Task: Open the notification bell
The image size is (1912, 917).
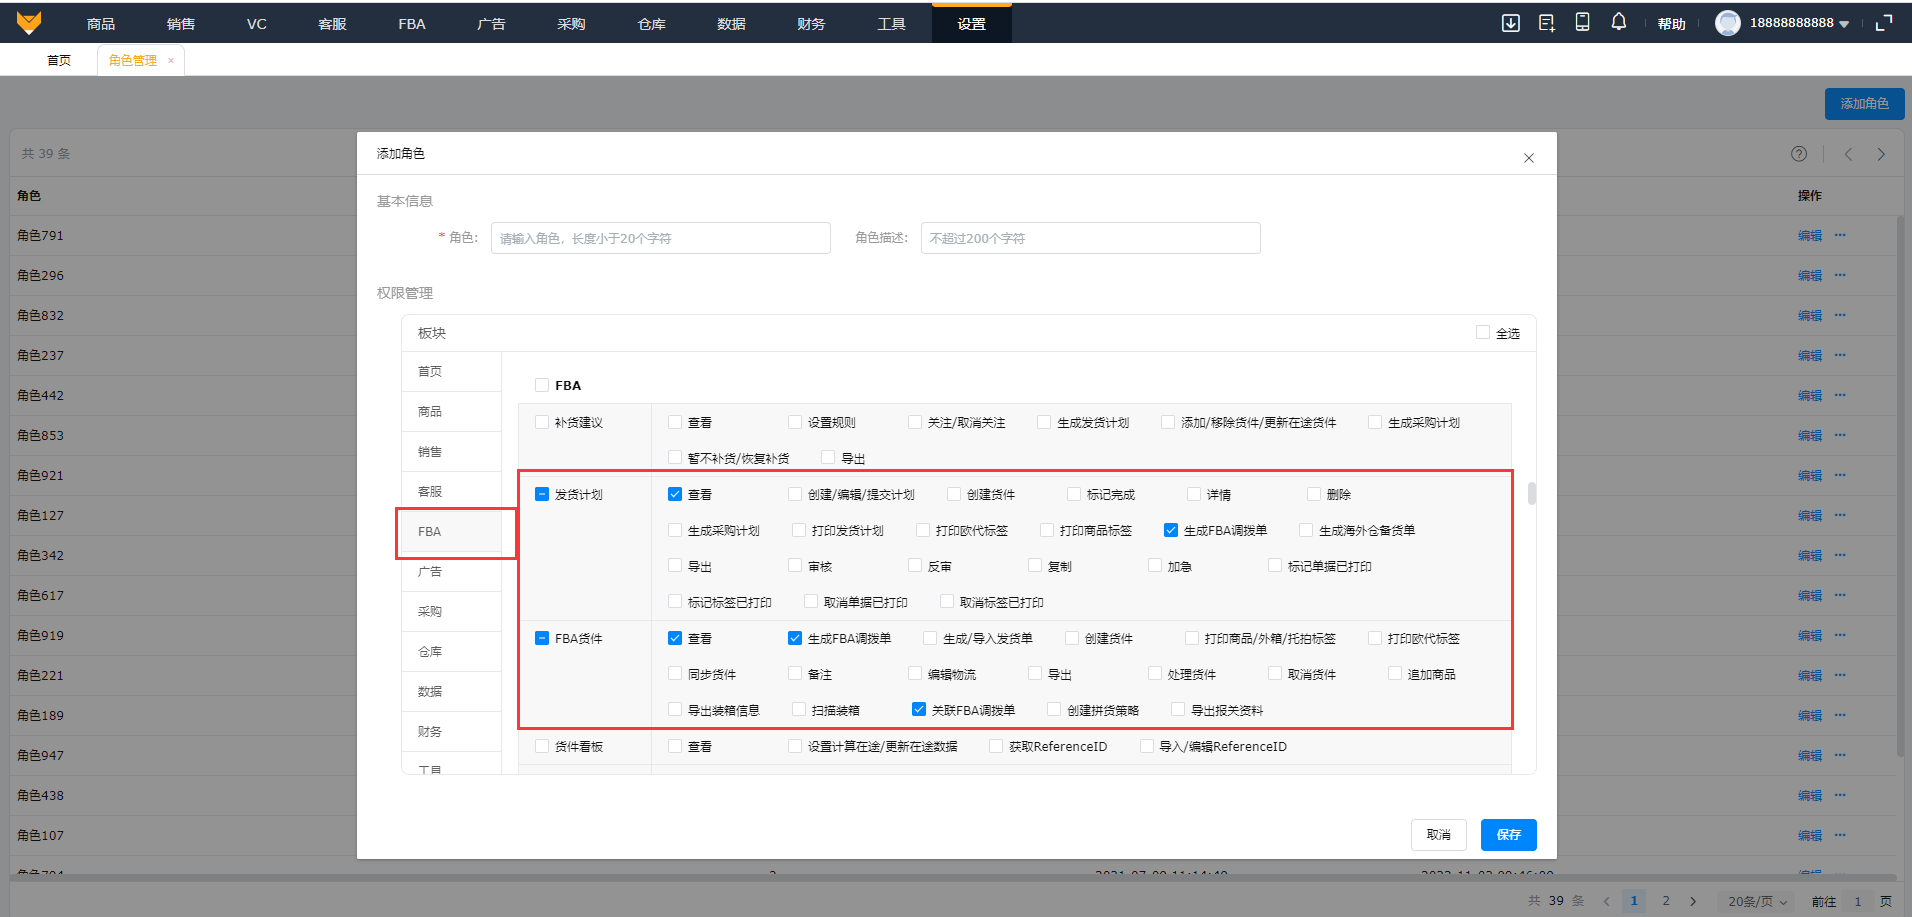Action: pyautogui.click(x=1618, y=22)
